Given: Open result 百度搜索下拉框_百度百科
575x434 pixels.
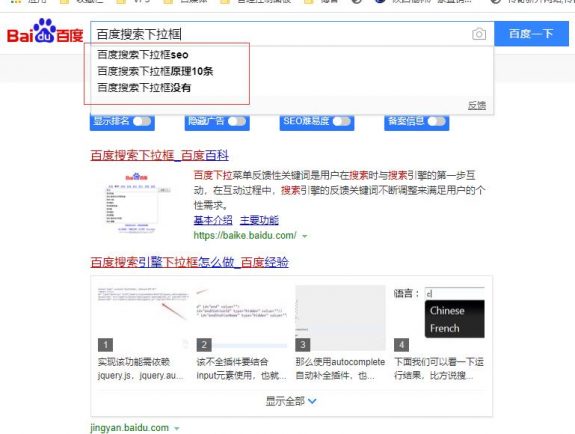Looking at the screenshot, I should click(160, 155).
